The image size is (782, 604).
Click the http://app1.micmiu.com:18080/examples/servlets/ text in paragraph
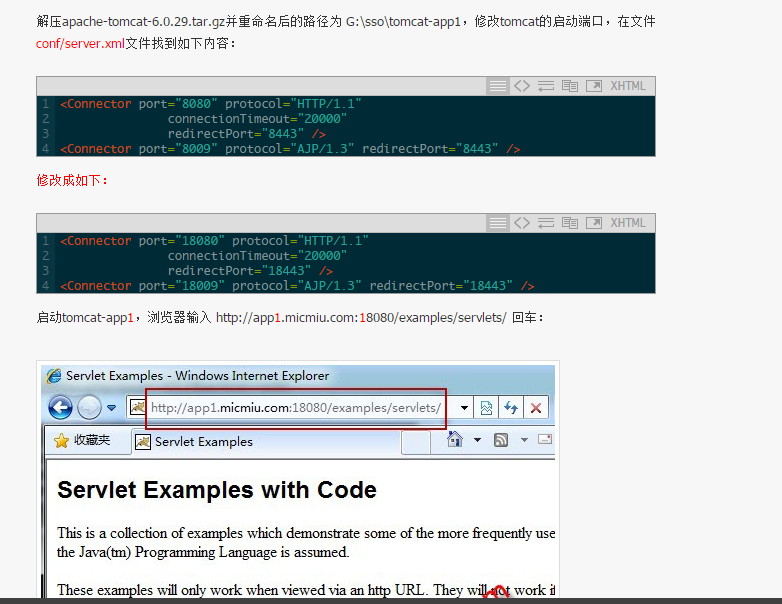pyautogui.click(x=361, y=317)
